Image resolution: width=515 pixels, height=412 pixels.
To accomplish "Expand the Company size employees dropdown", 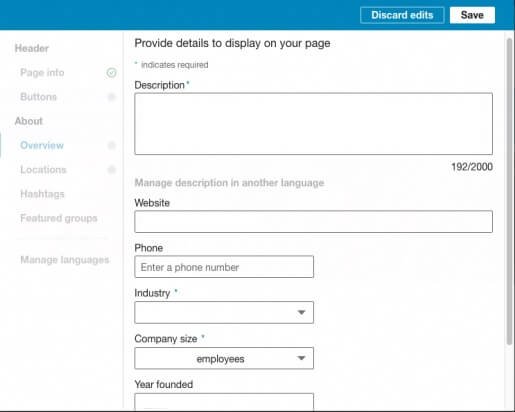I will click(x=224, y=358).
